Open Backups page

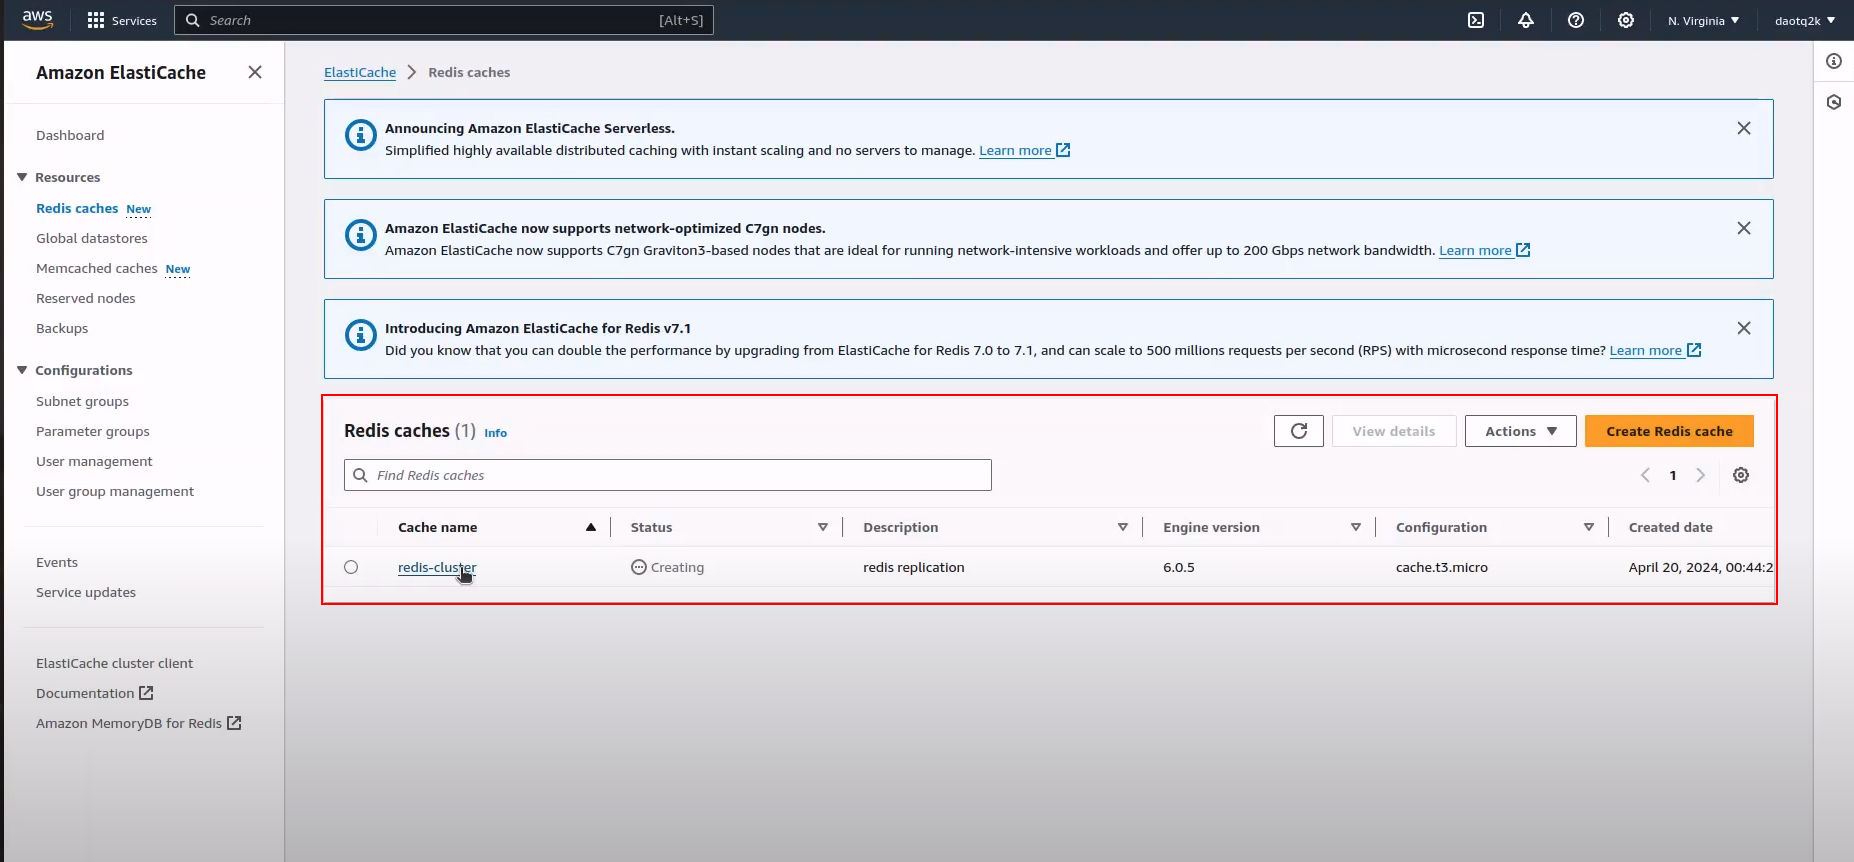[62, 328]
